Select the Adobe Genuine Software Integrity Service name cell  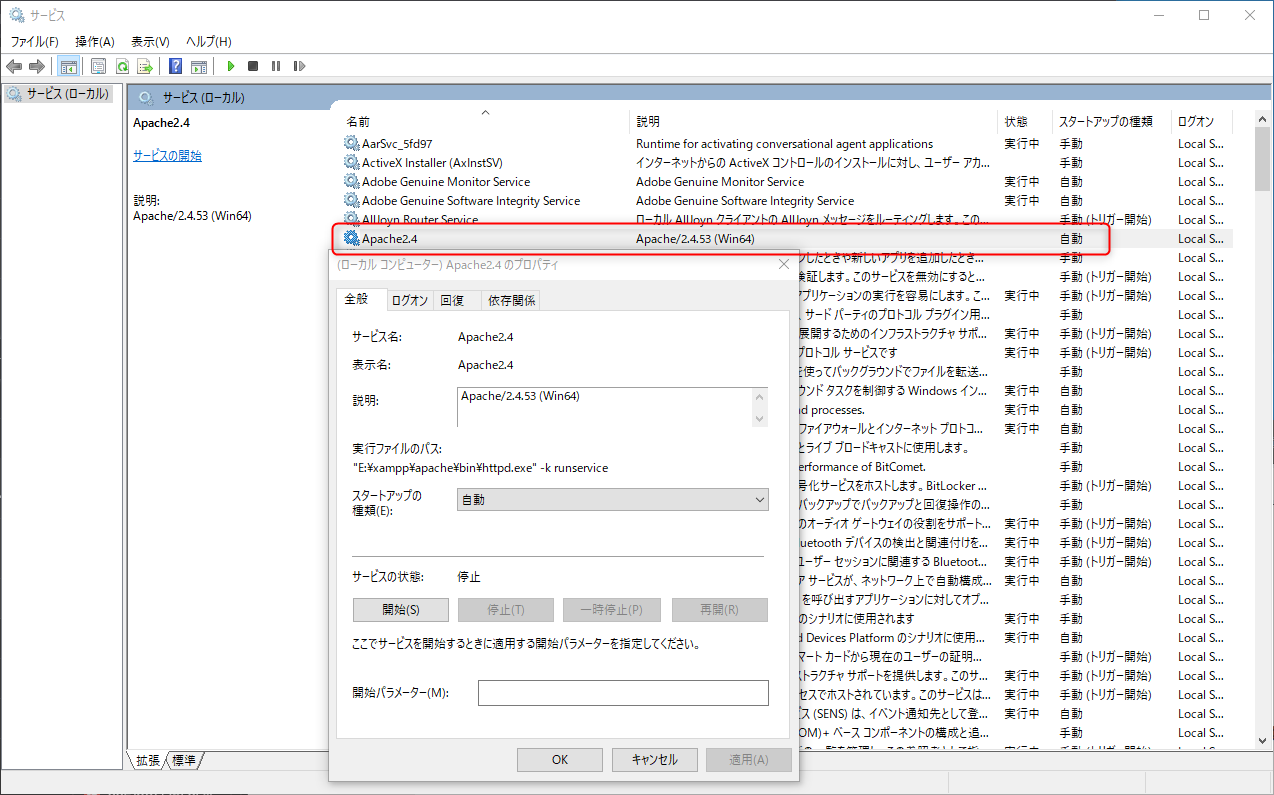471,201
